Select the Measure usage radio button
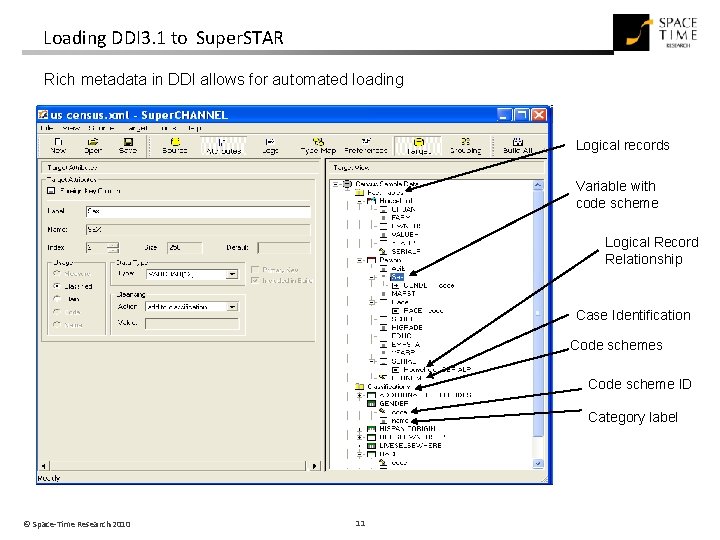This screenshot has height=540, width=720. click(x=57, y=273)
